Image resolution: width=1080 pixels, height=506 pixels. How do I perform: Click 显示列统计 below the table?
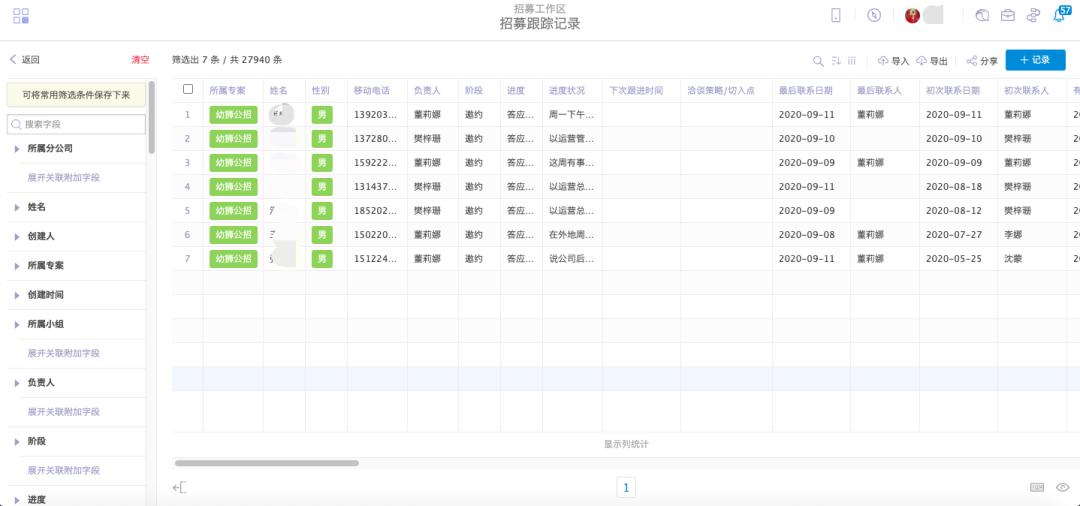626,444
